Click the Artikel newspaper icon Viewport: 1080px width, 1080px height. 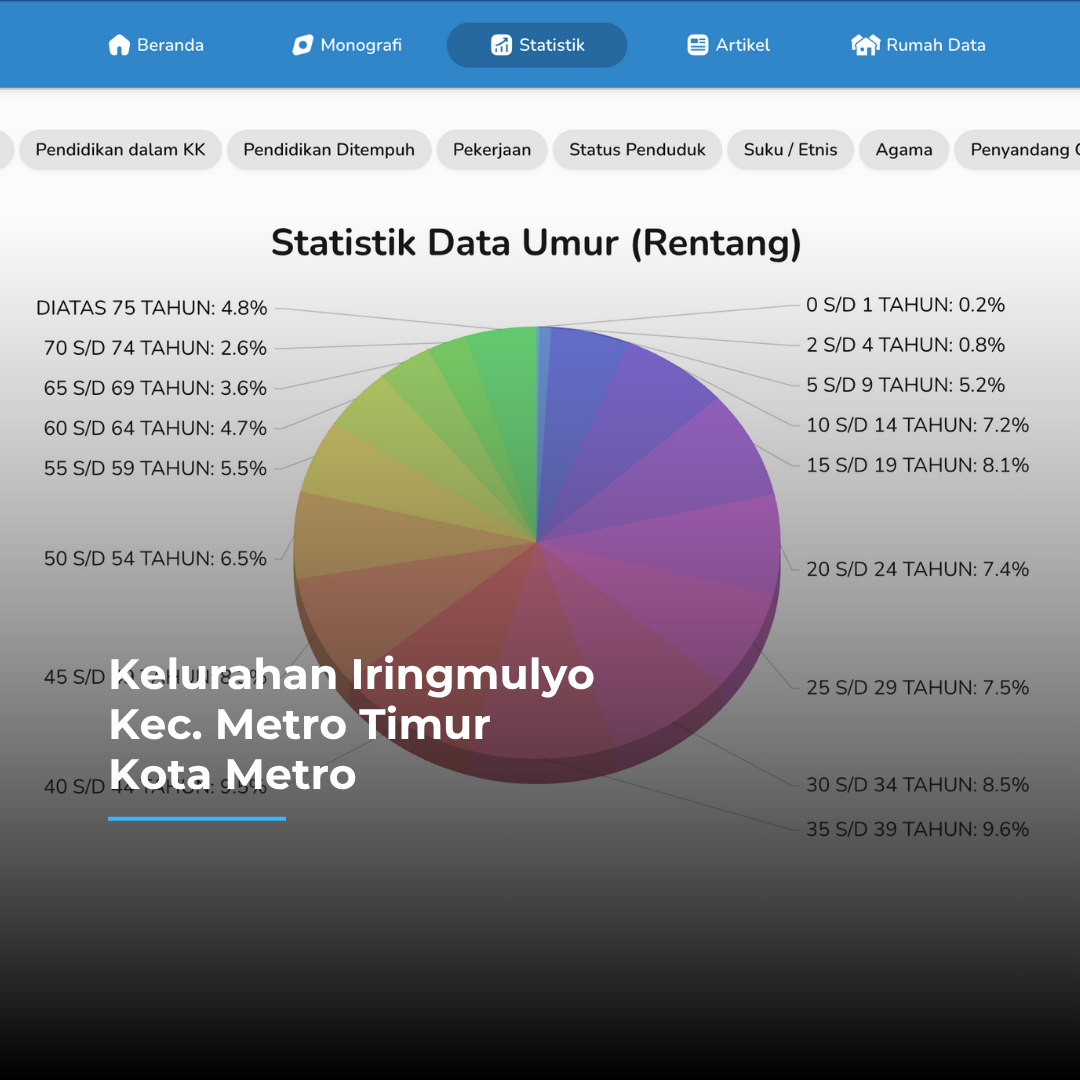[x=698, y=45]
